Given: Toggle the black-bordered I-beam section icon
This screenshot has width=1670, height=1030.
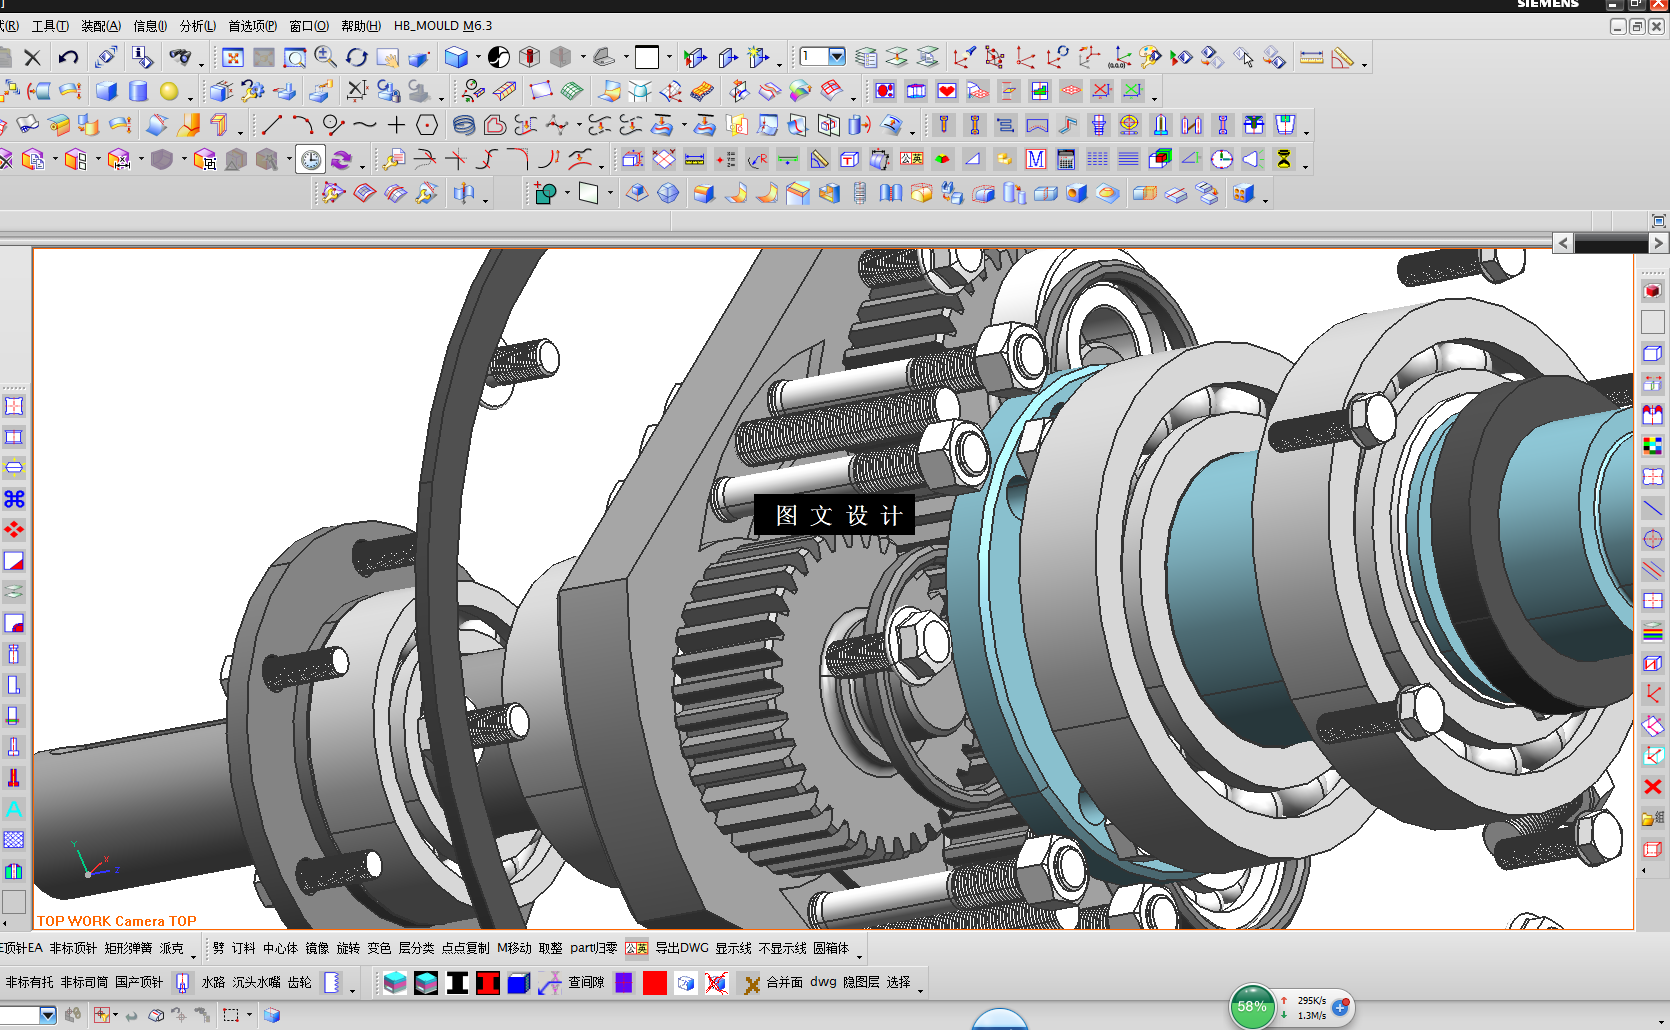Looking at the screenshot, I should coord(457,983).
